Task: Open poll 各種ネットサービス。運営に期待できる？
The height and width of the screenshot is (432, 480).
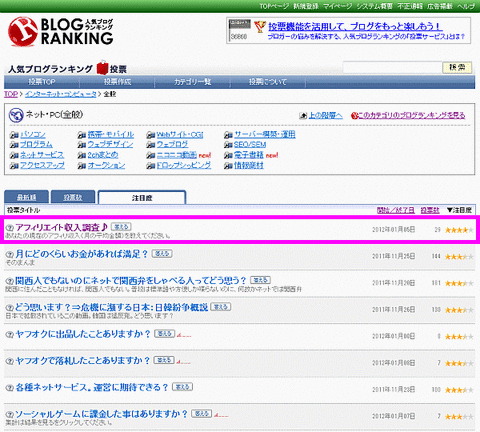Action: coord(92,388)
